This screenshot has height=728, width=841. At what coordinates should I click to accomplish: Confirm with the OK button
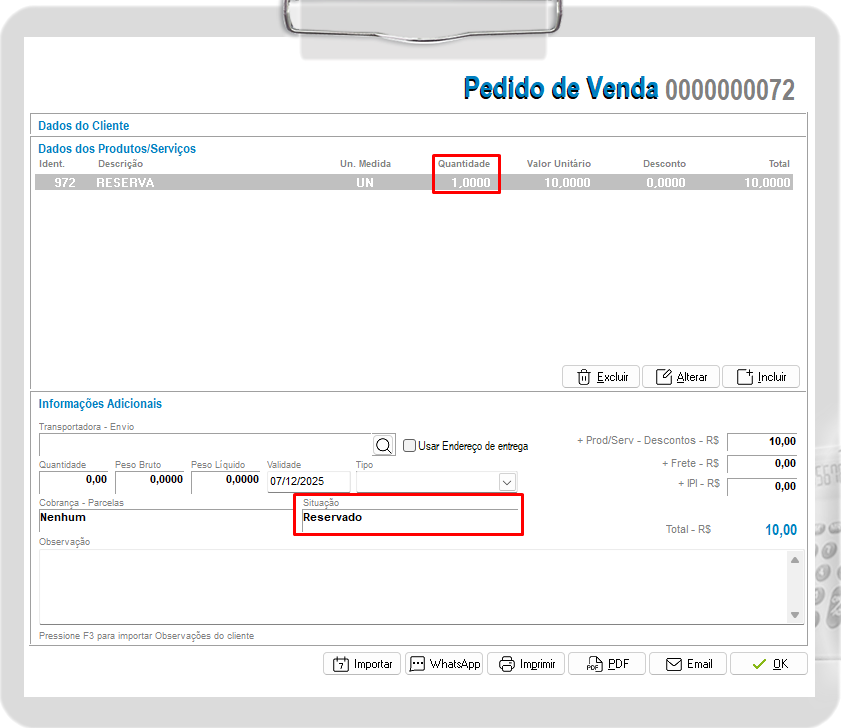(x=768, y=664)
